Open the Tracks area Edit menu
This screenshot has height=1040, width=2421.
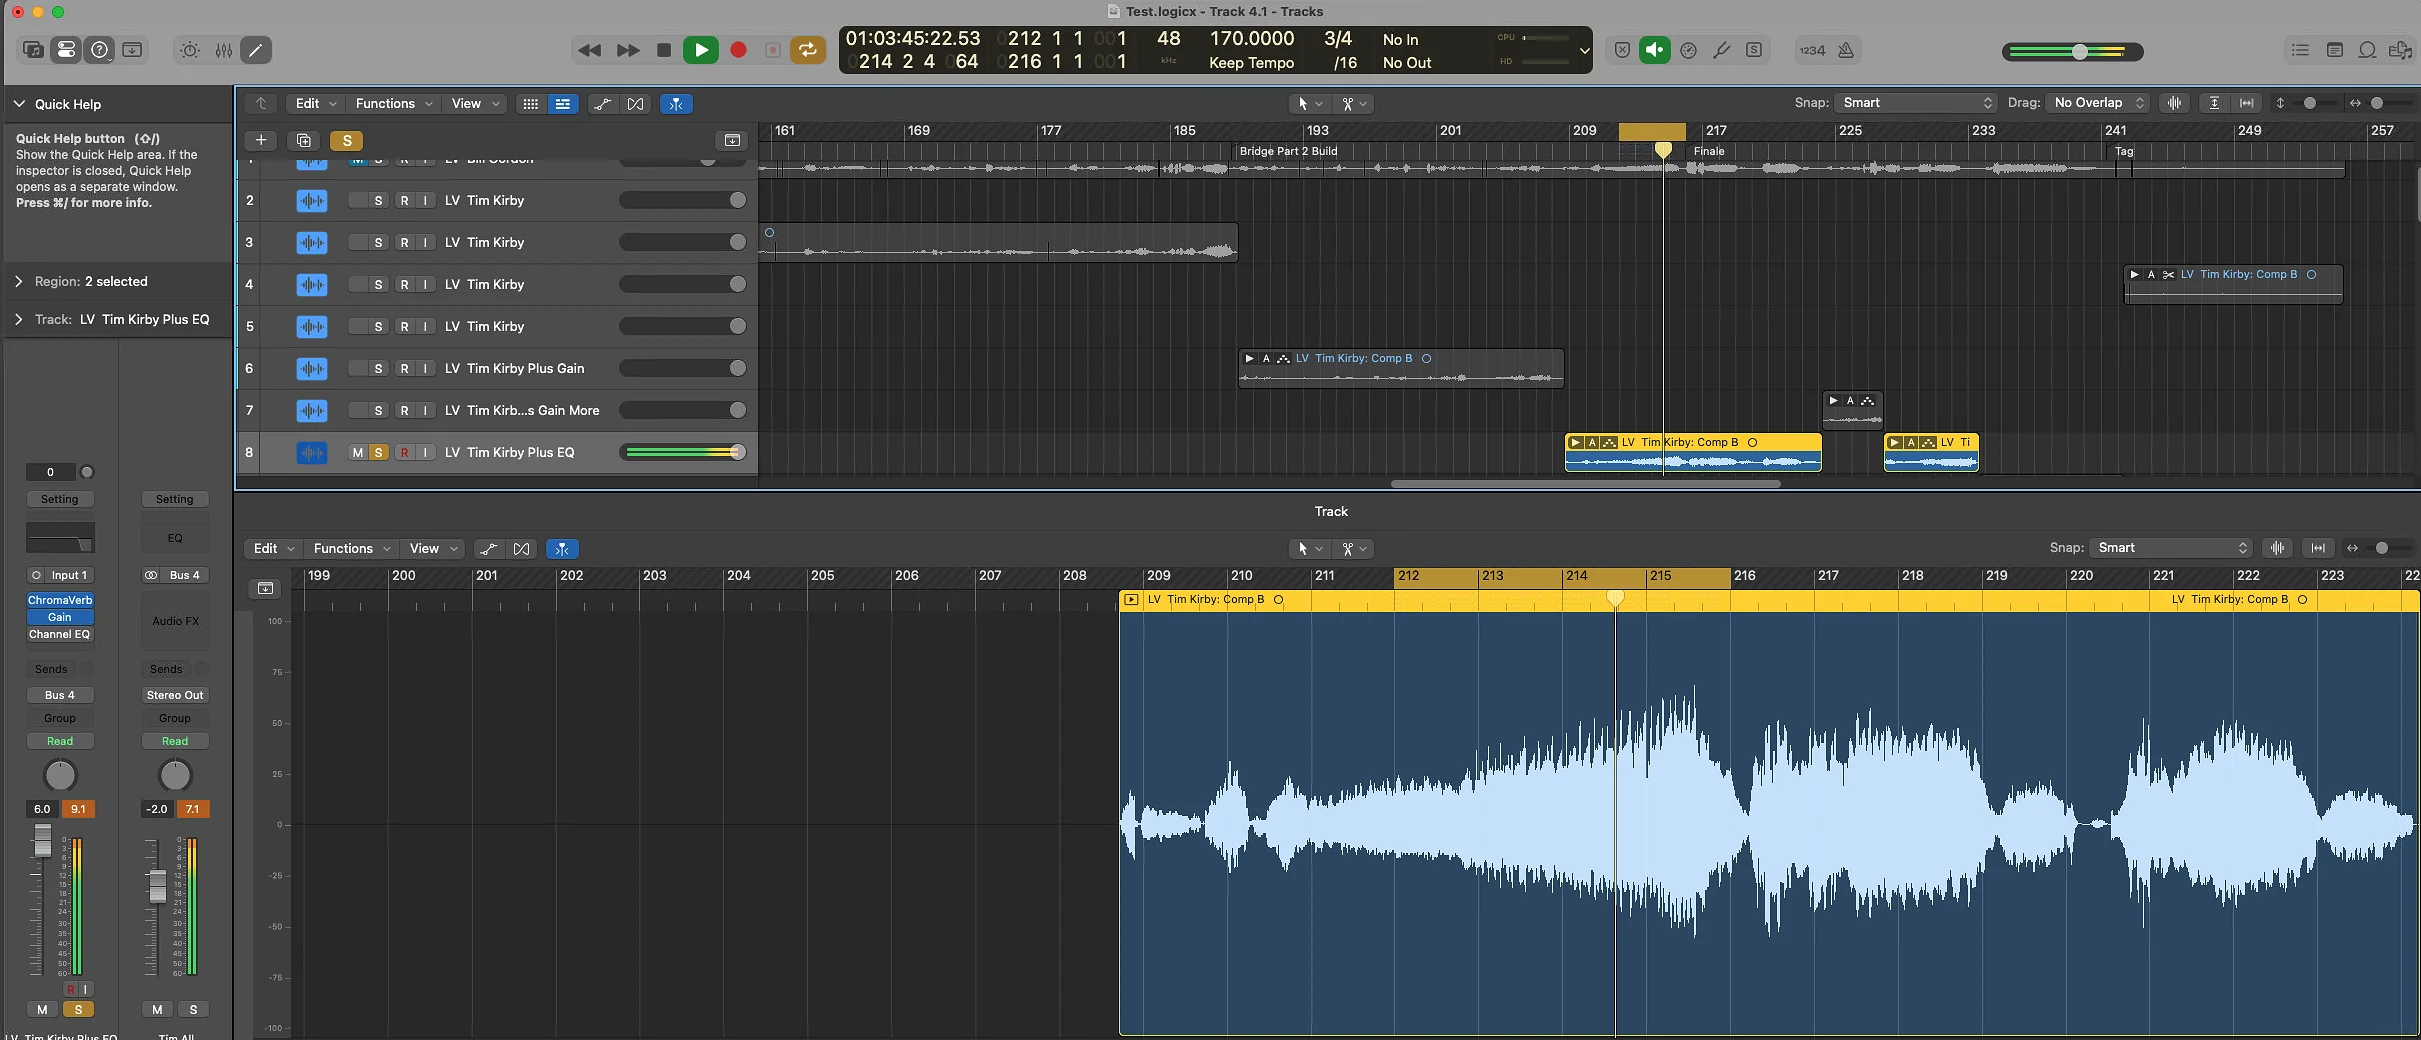pyautogui.click(x=315, y=104)
